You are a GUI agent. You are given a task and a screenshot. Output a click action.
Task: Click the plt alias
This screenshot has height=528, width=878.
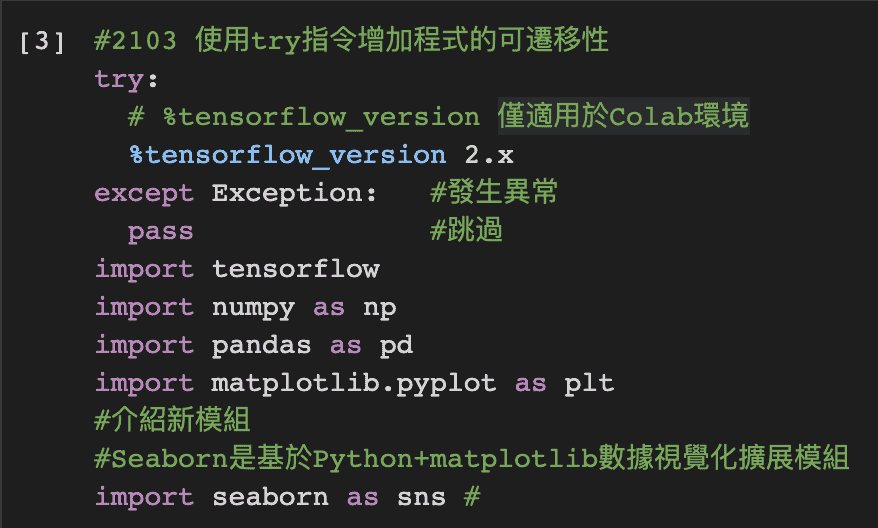(589, 384)
